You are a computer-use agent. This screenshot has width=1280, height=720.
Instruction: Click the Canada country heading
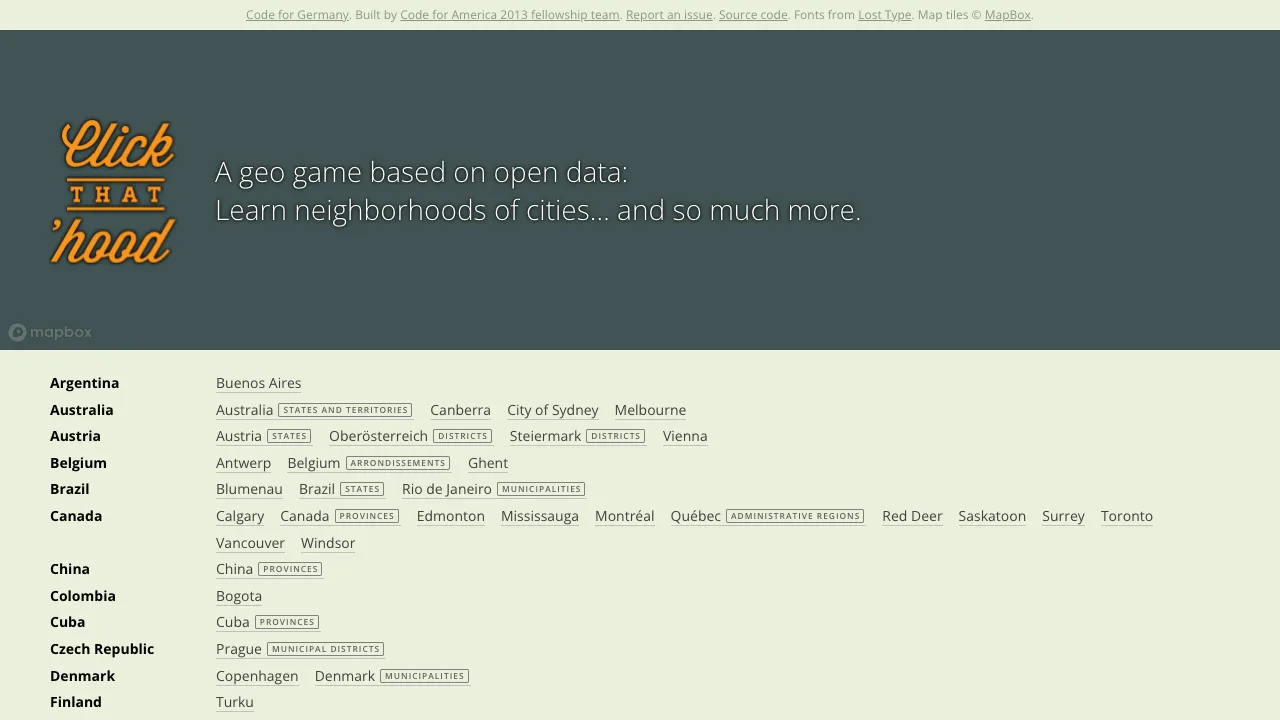pyautogui.click(x=76, y=516)
